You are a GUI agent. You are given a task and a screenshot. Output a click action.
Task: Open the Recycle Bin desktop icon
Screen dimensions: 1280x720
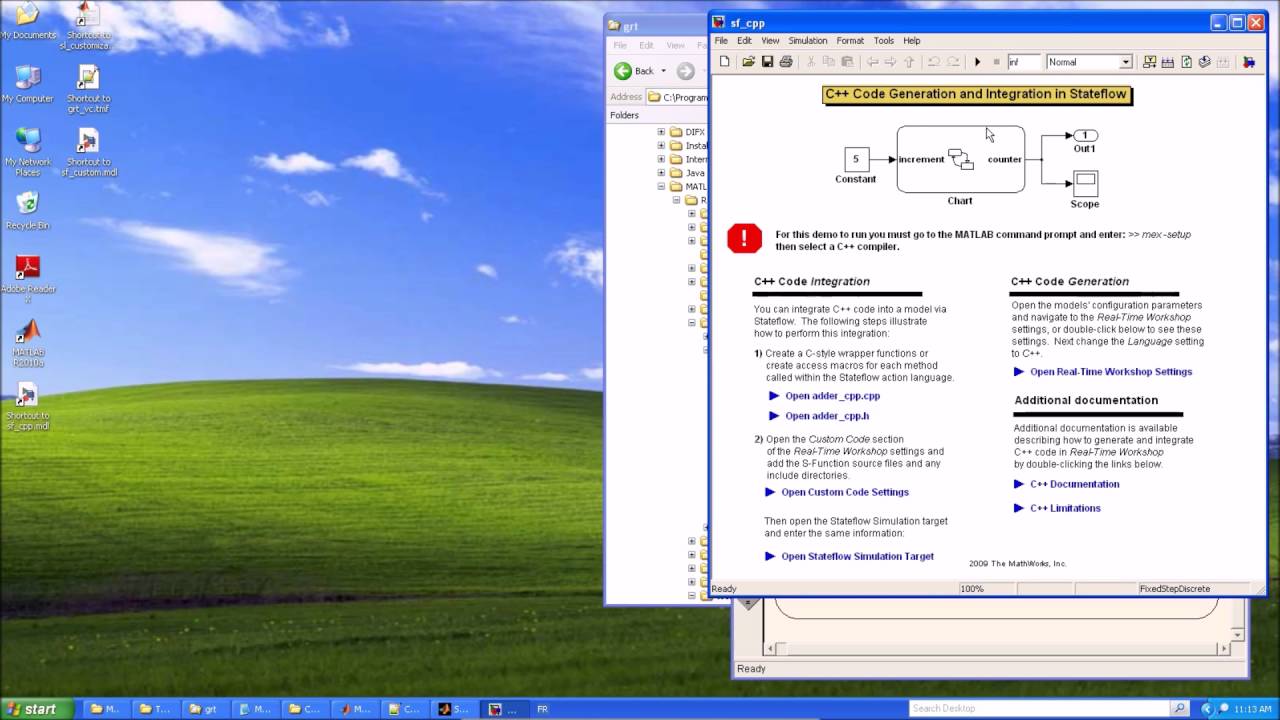[28, 210]
